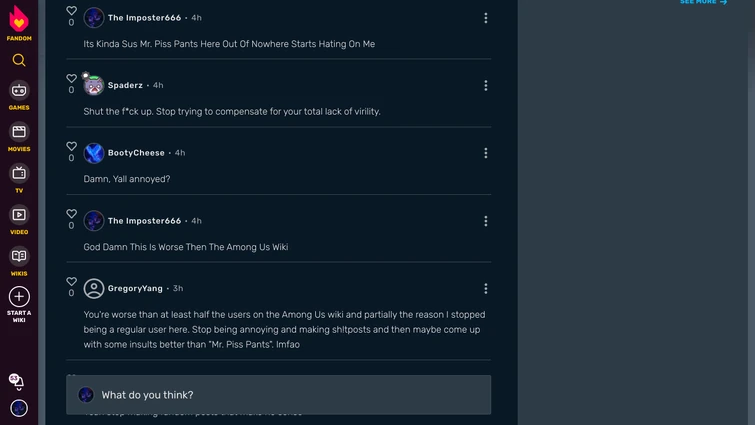Click Spaderz's profile avatar

tap(94, 86)
